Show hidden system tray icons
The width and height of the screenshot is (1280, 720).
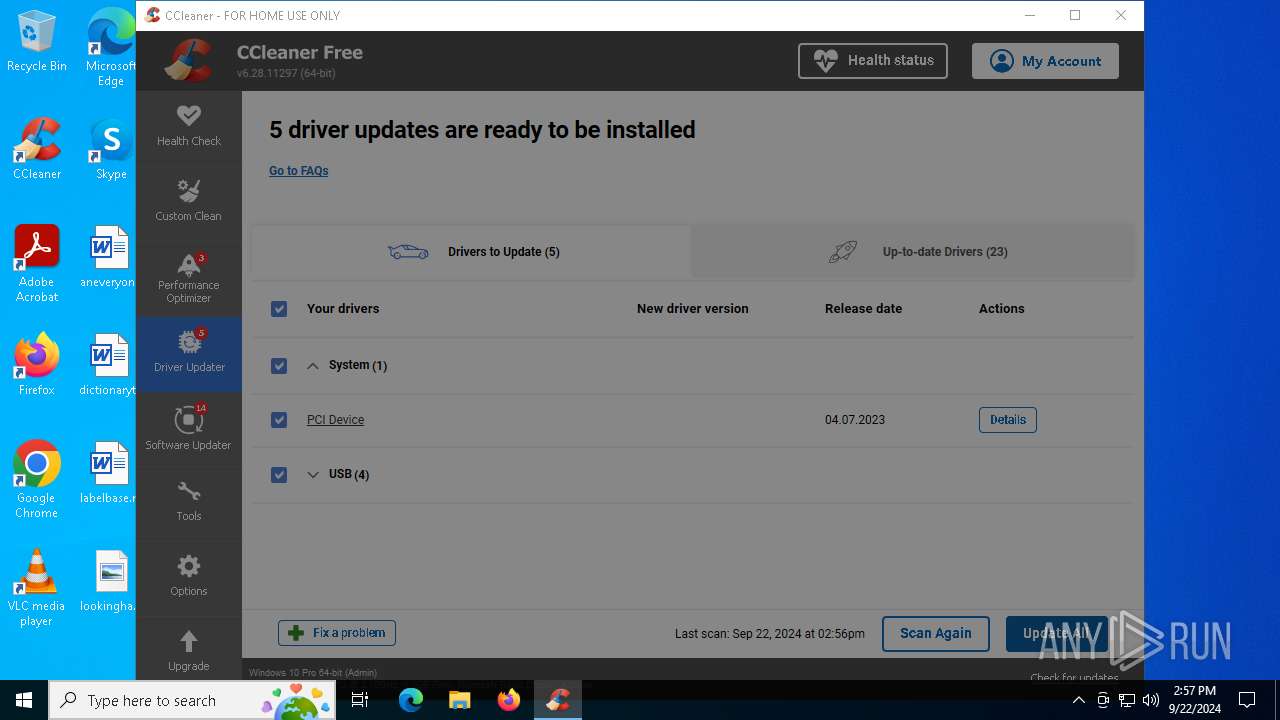(x=1079, y=700)
